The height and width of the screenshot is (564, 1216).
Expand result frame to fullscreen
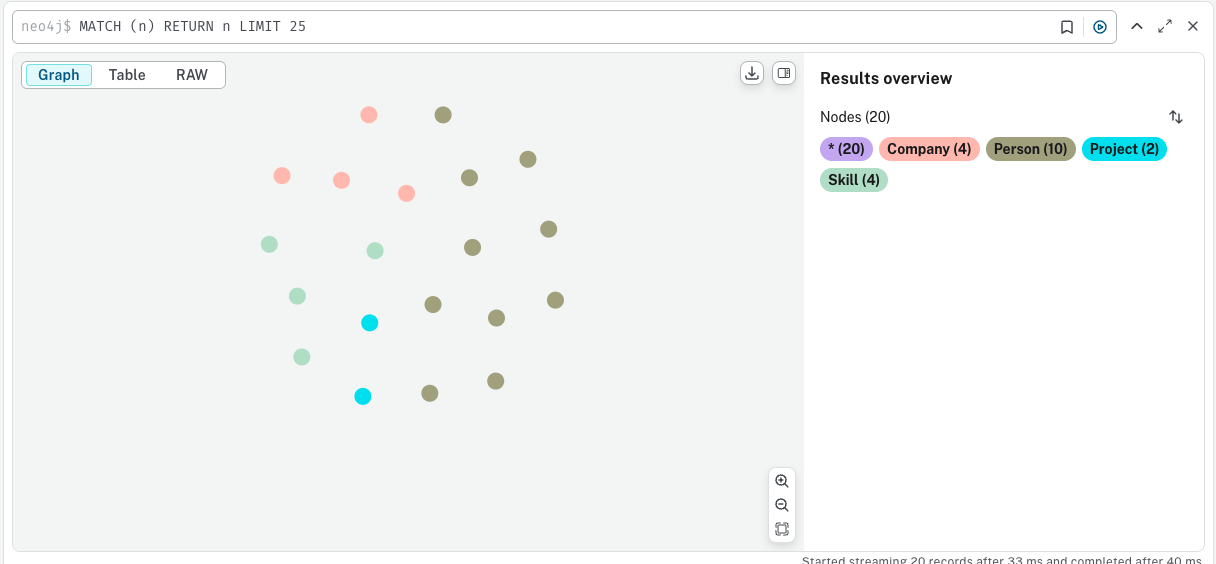[x=1165, y=27]
